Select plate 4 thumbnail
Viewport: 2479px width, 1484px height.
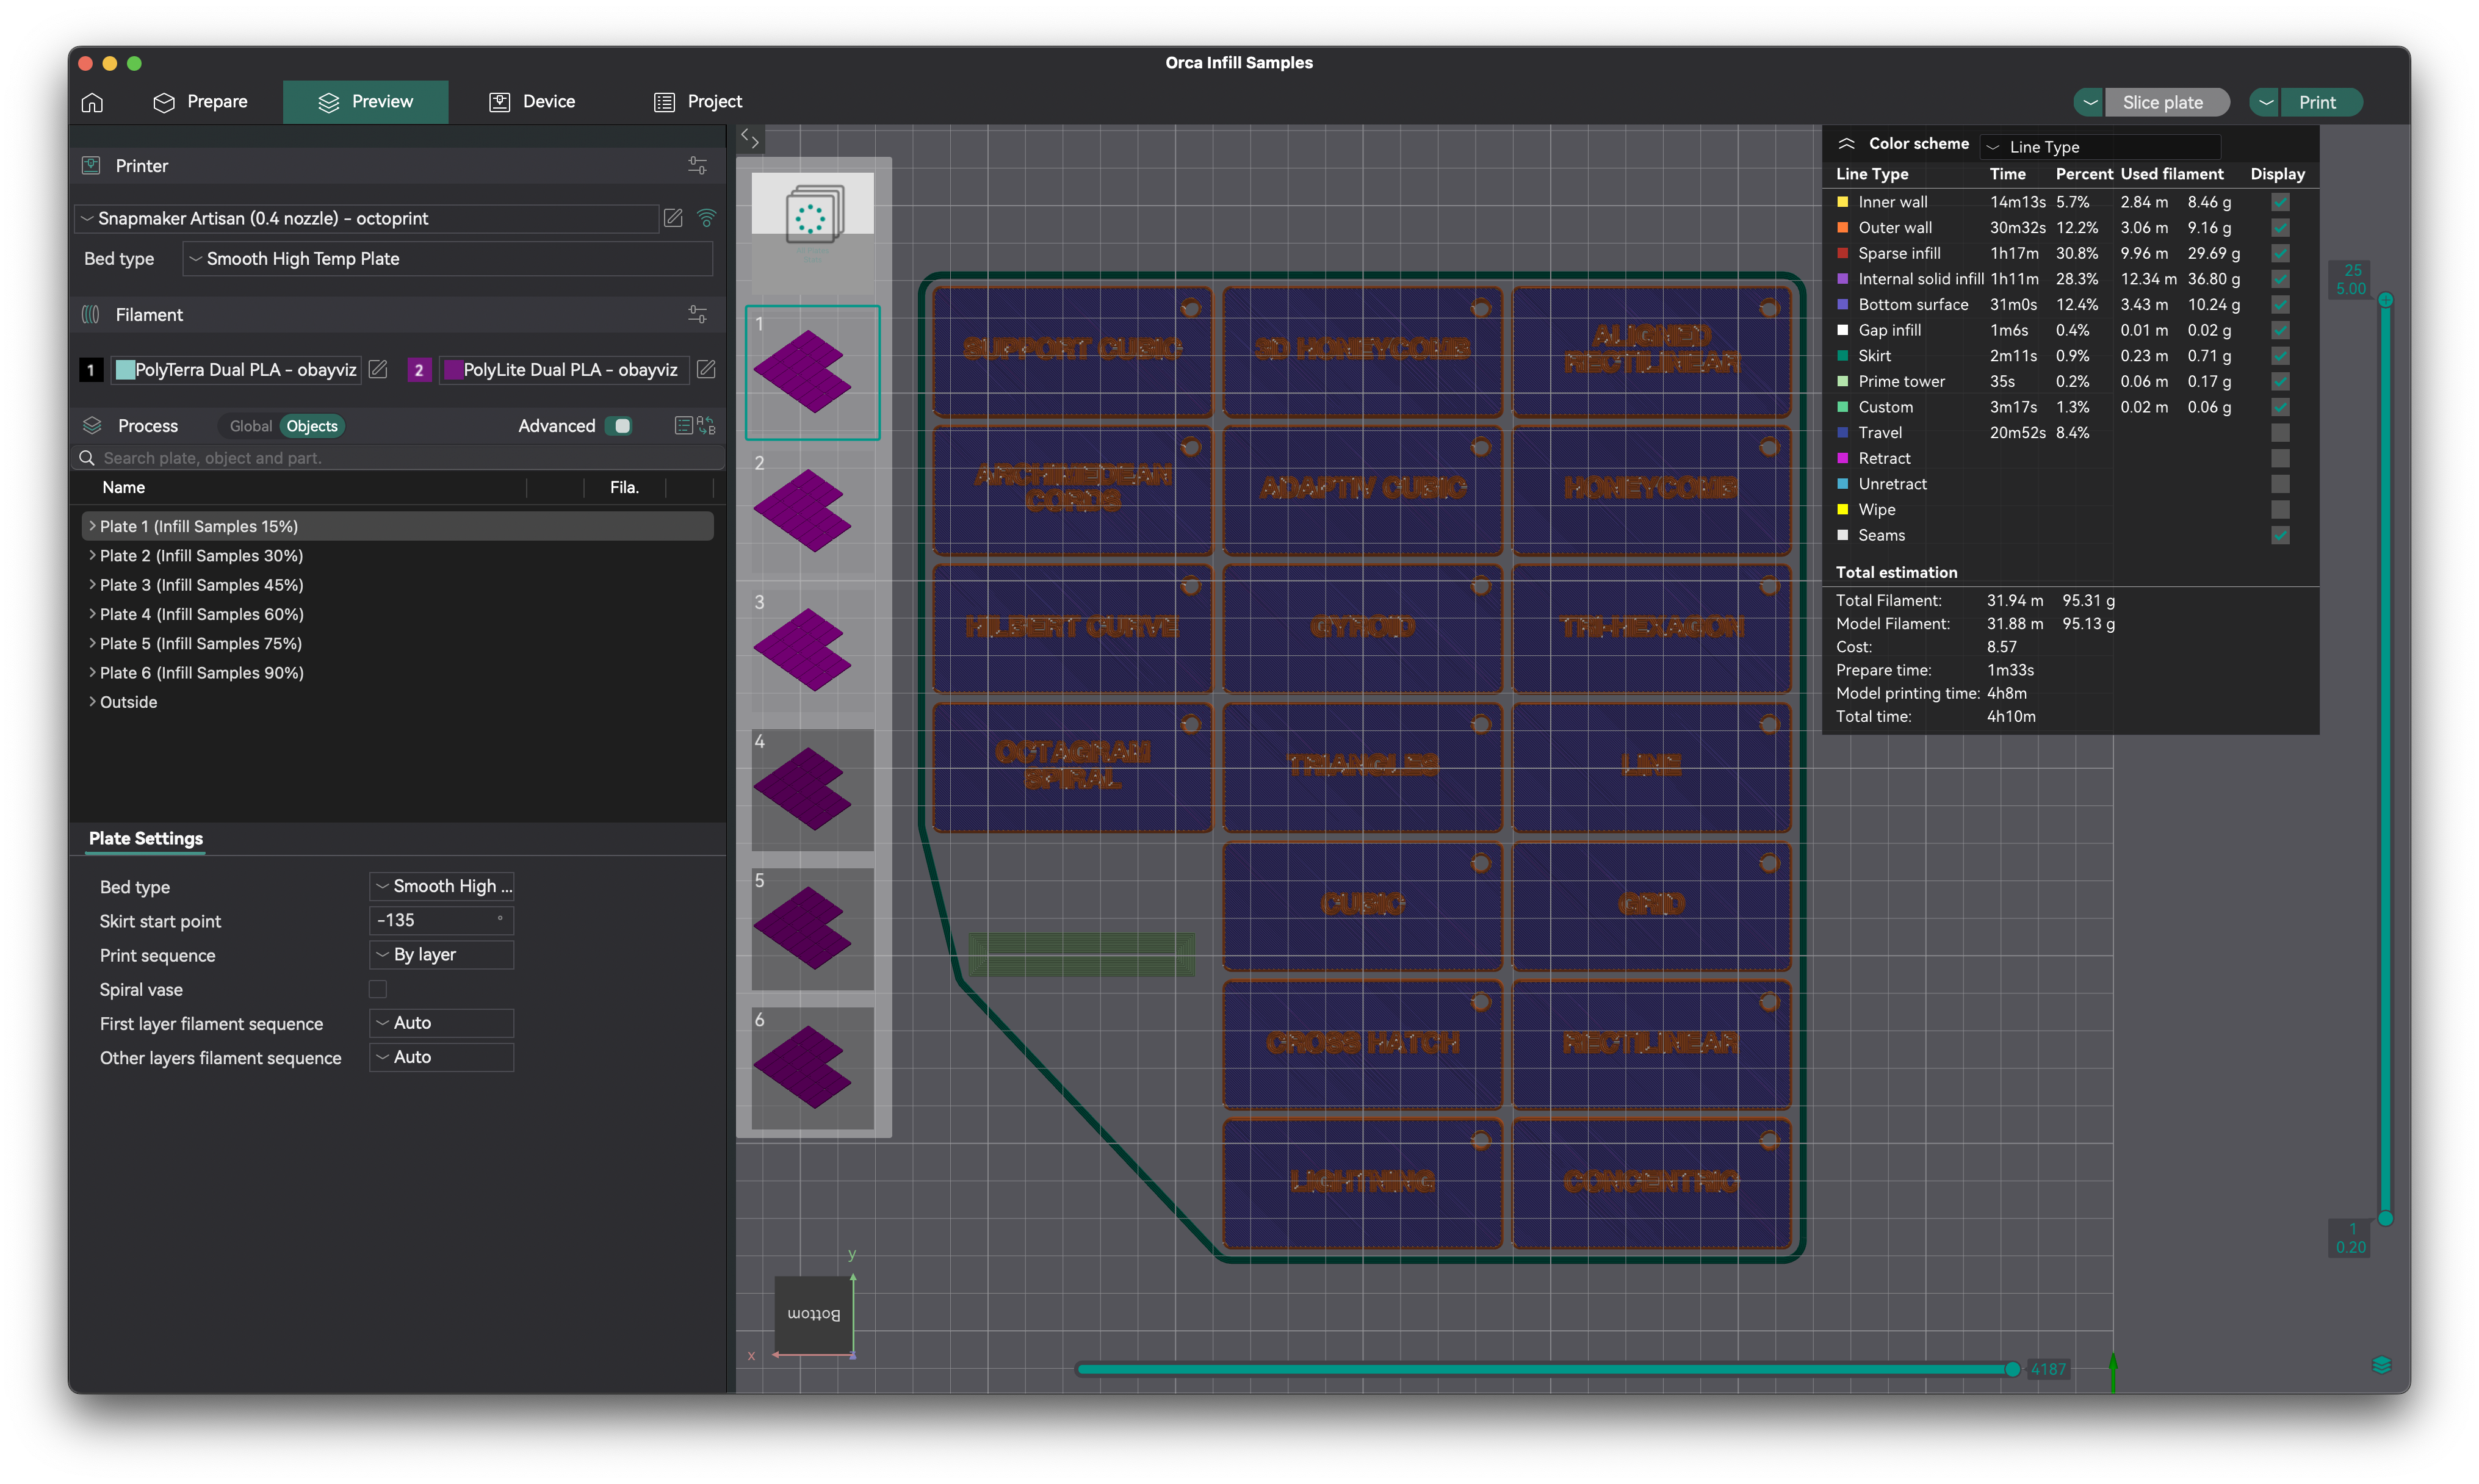tap(812, 789)
